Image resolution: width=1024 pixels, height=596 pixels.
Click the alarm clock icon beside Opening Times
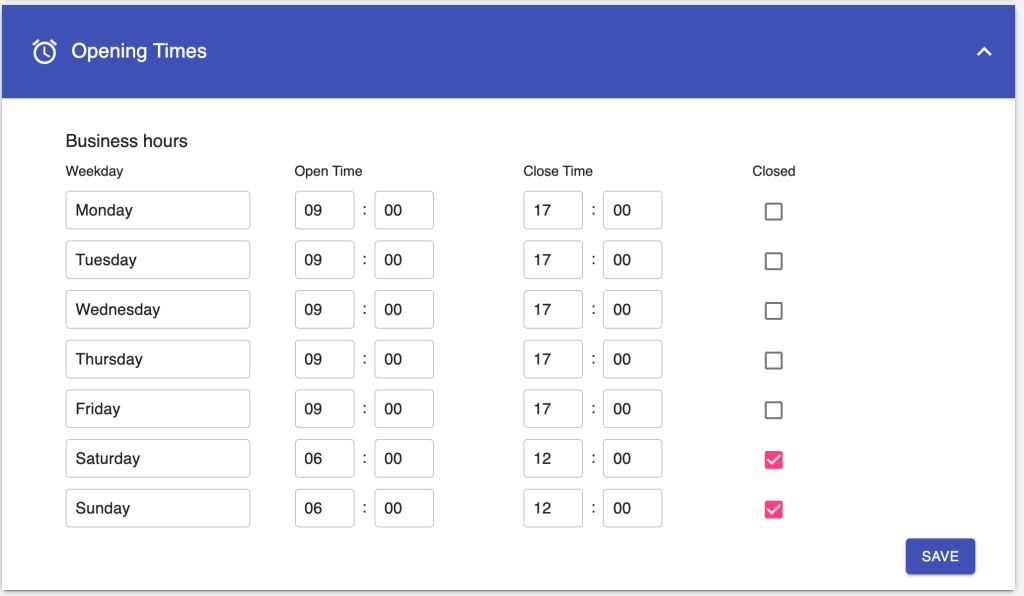pyautogui.click(x=44, y=52)
